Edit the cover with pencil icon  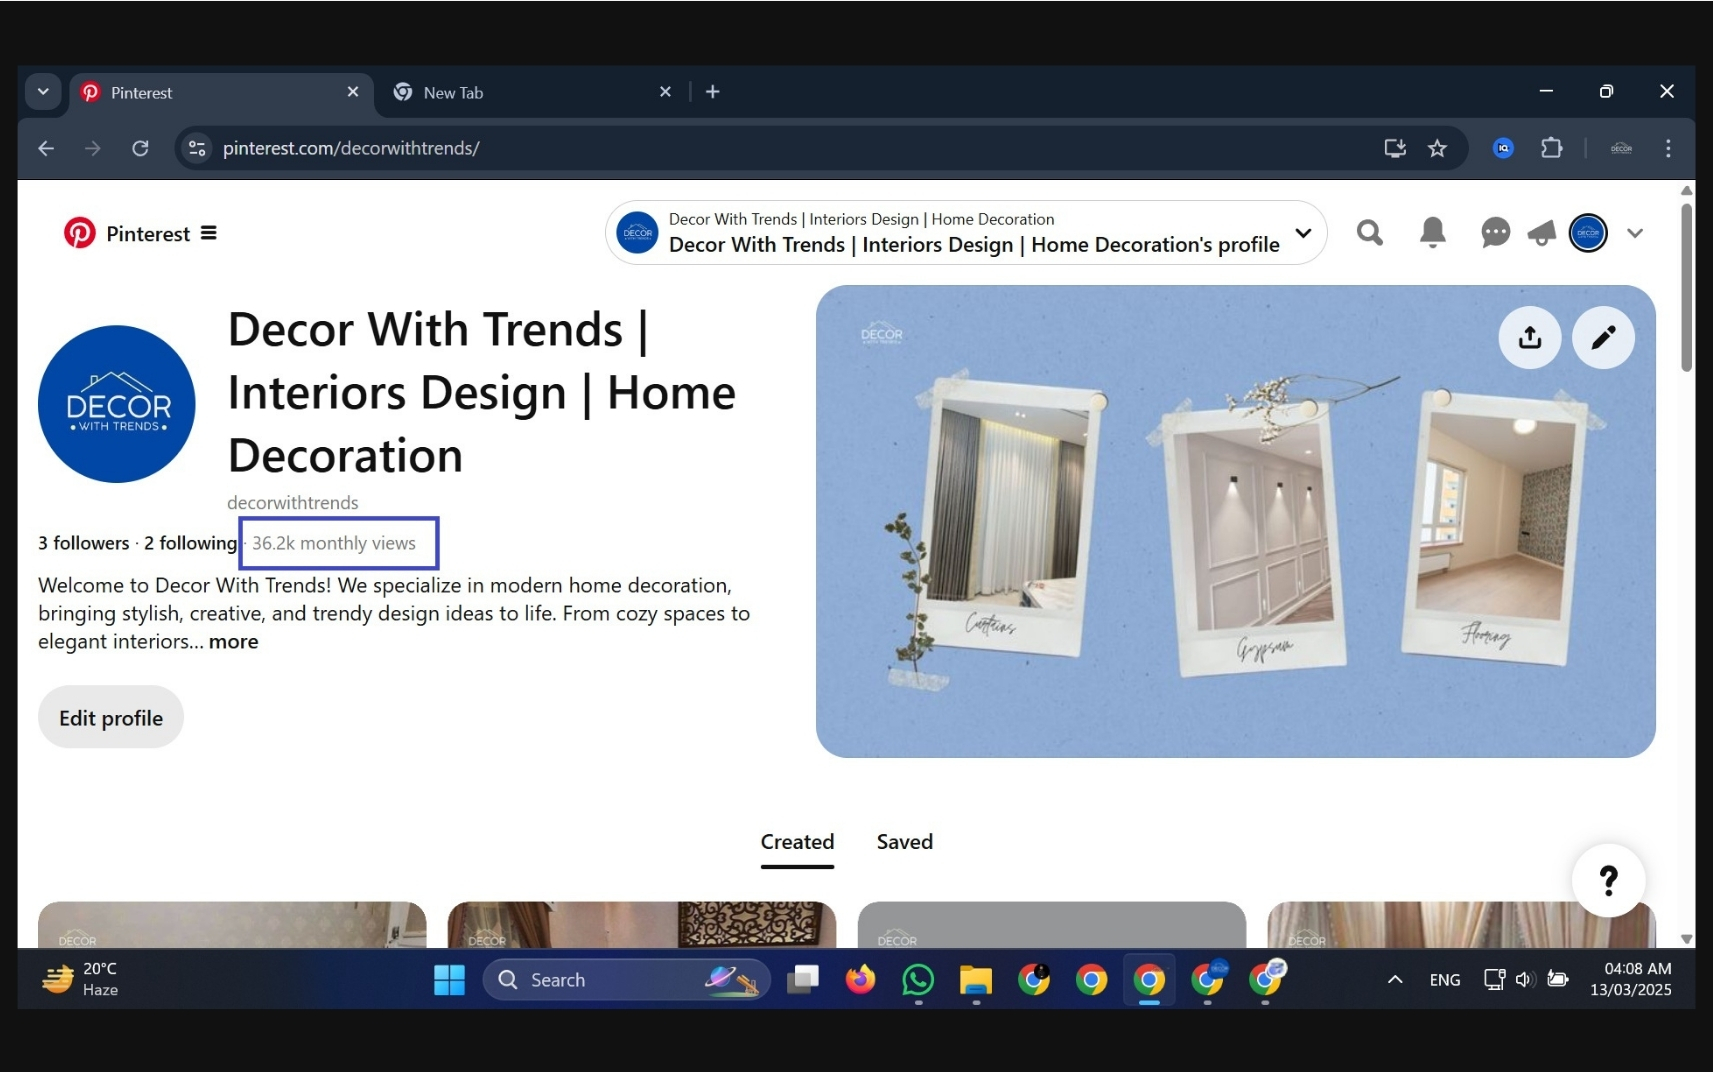pyautogui.click(x=1603, y=337)
